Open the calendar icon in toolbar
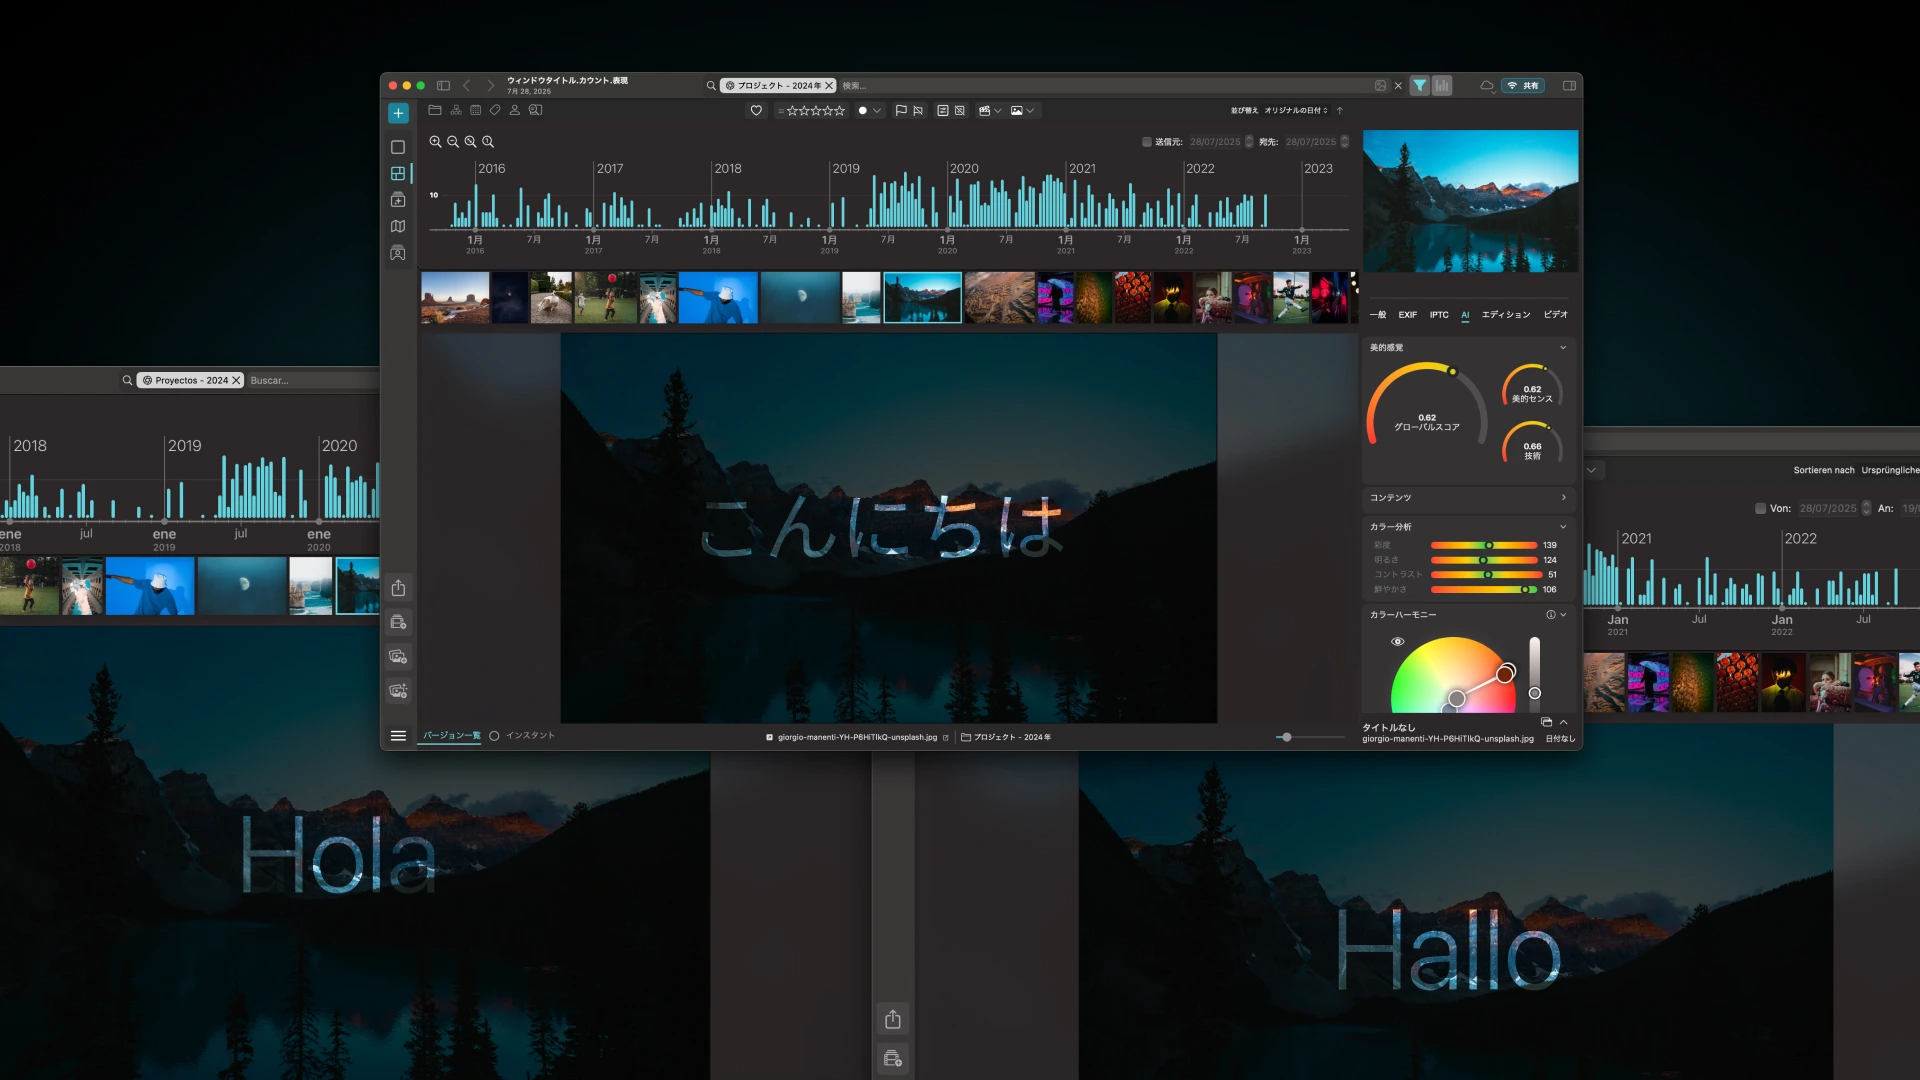 (476, 110)
